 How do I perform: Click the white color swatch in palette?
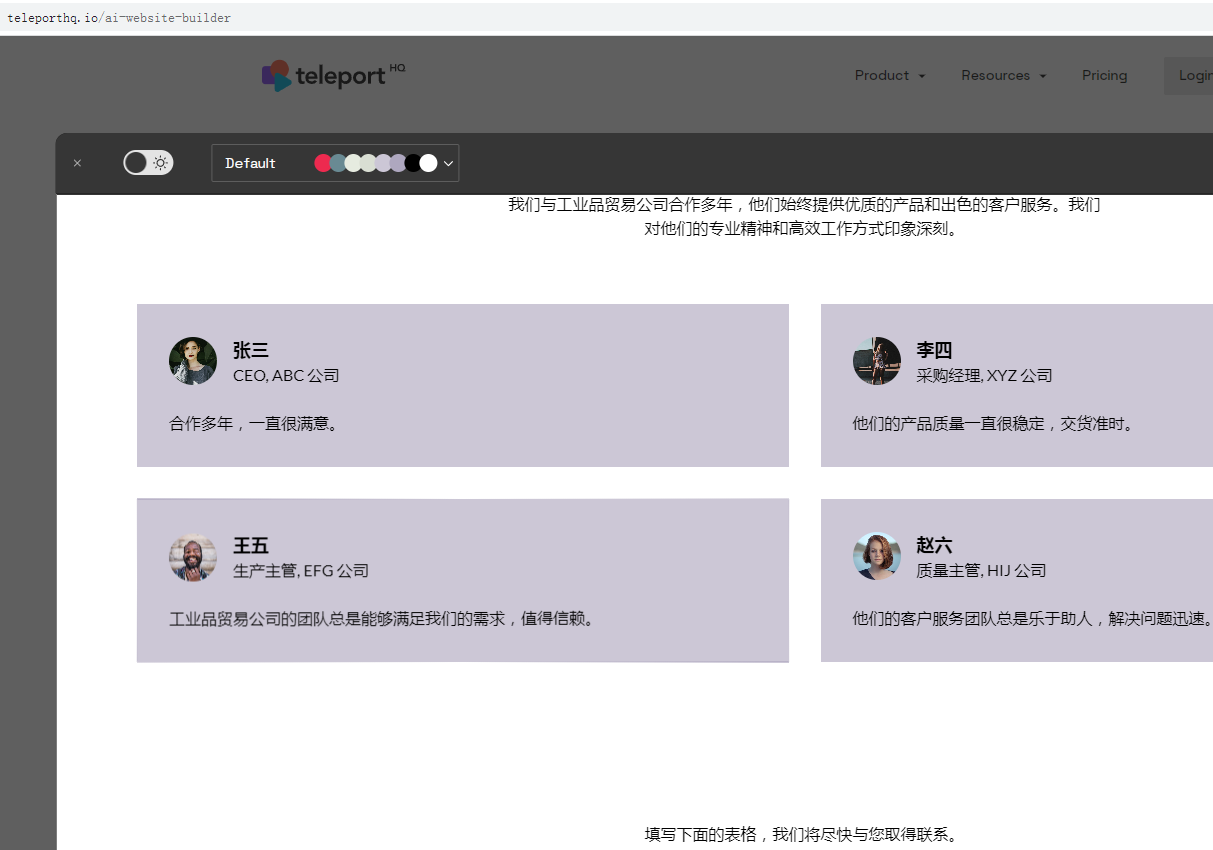click(x=428, y=163)
